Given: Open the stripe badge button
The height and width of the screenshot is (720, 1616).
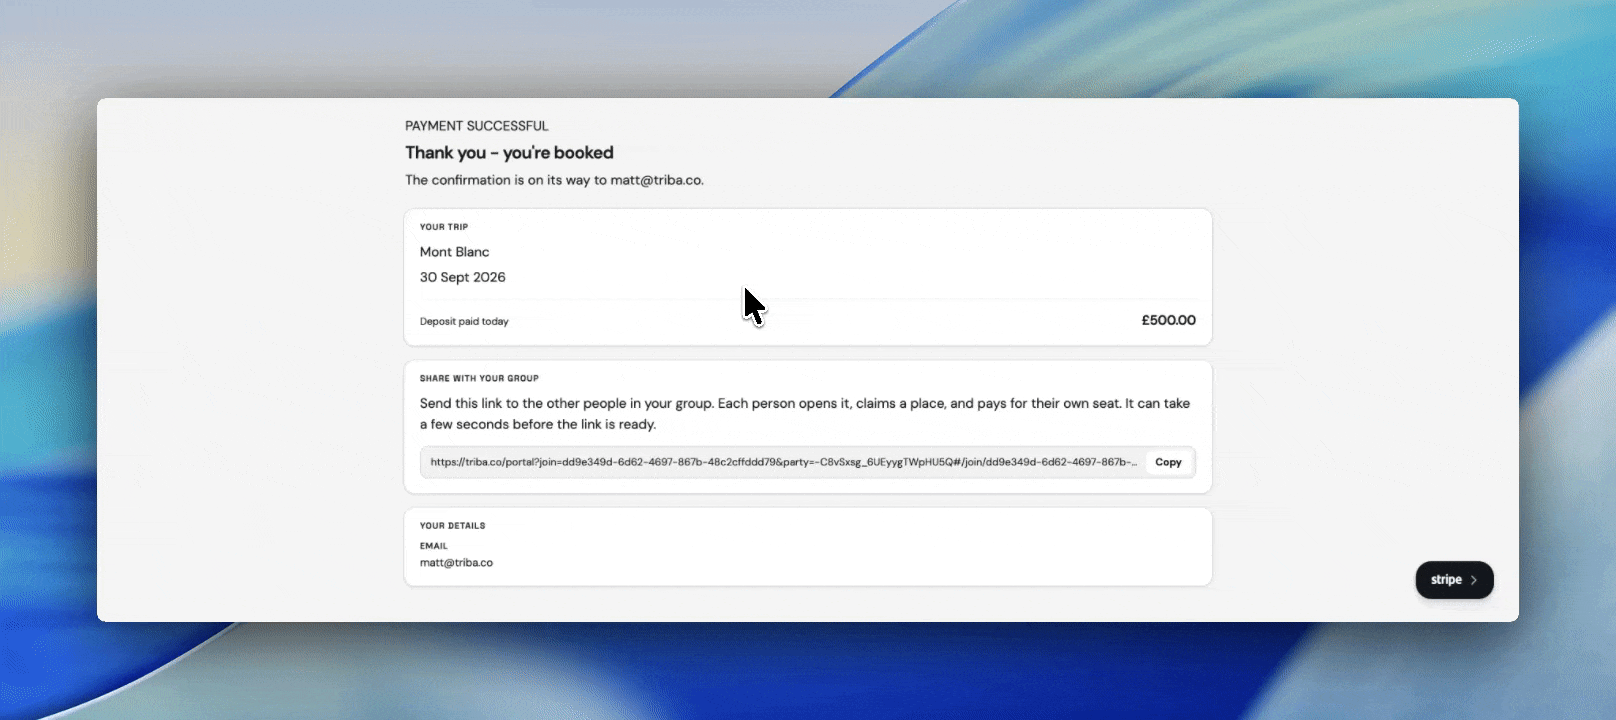Looking at the screenshot, I should coord(1454,580).
